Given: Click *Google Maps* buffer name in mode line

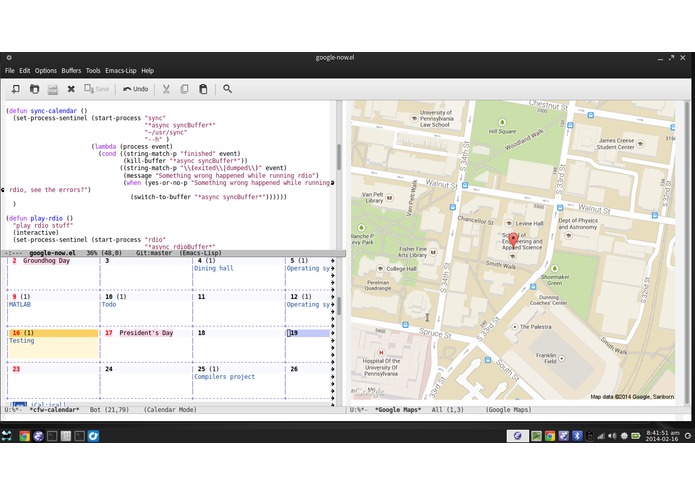Looking at the screenshot, I should 398,410.
